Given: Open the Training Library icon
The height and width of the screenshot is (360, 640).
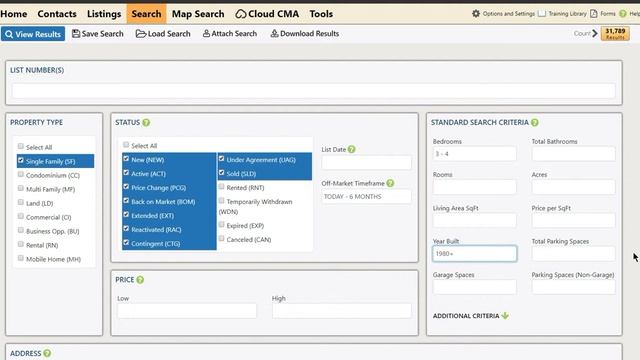Looking at the screenshot, I should coord(542,13).
